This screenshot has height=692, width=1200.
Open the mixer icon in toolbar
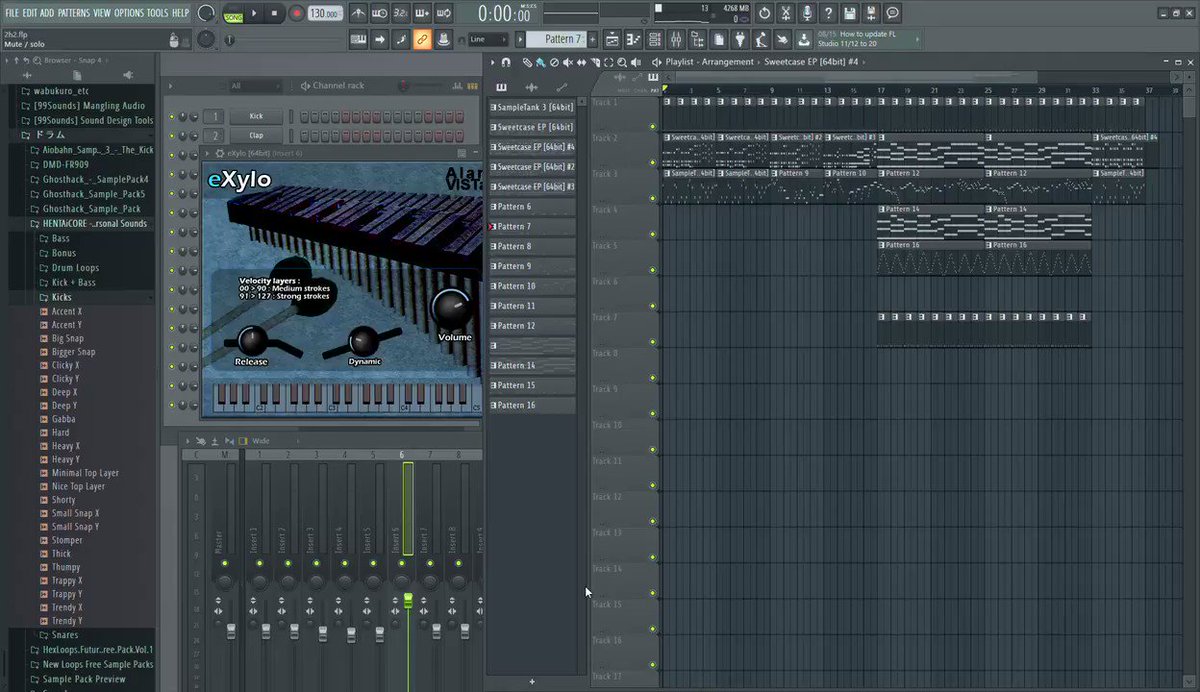677,39
